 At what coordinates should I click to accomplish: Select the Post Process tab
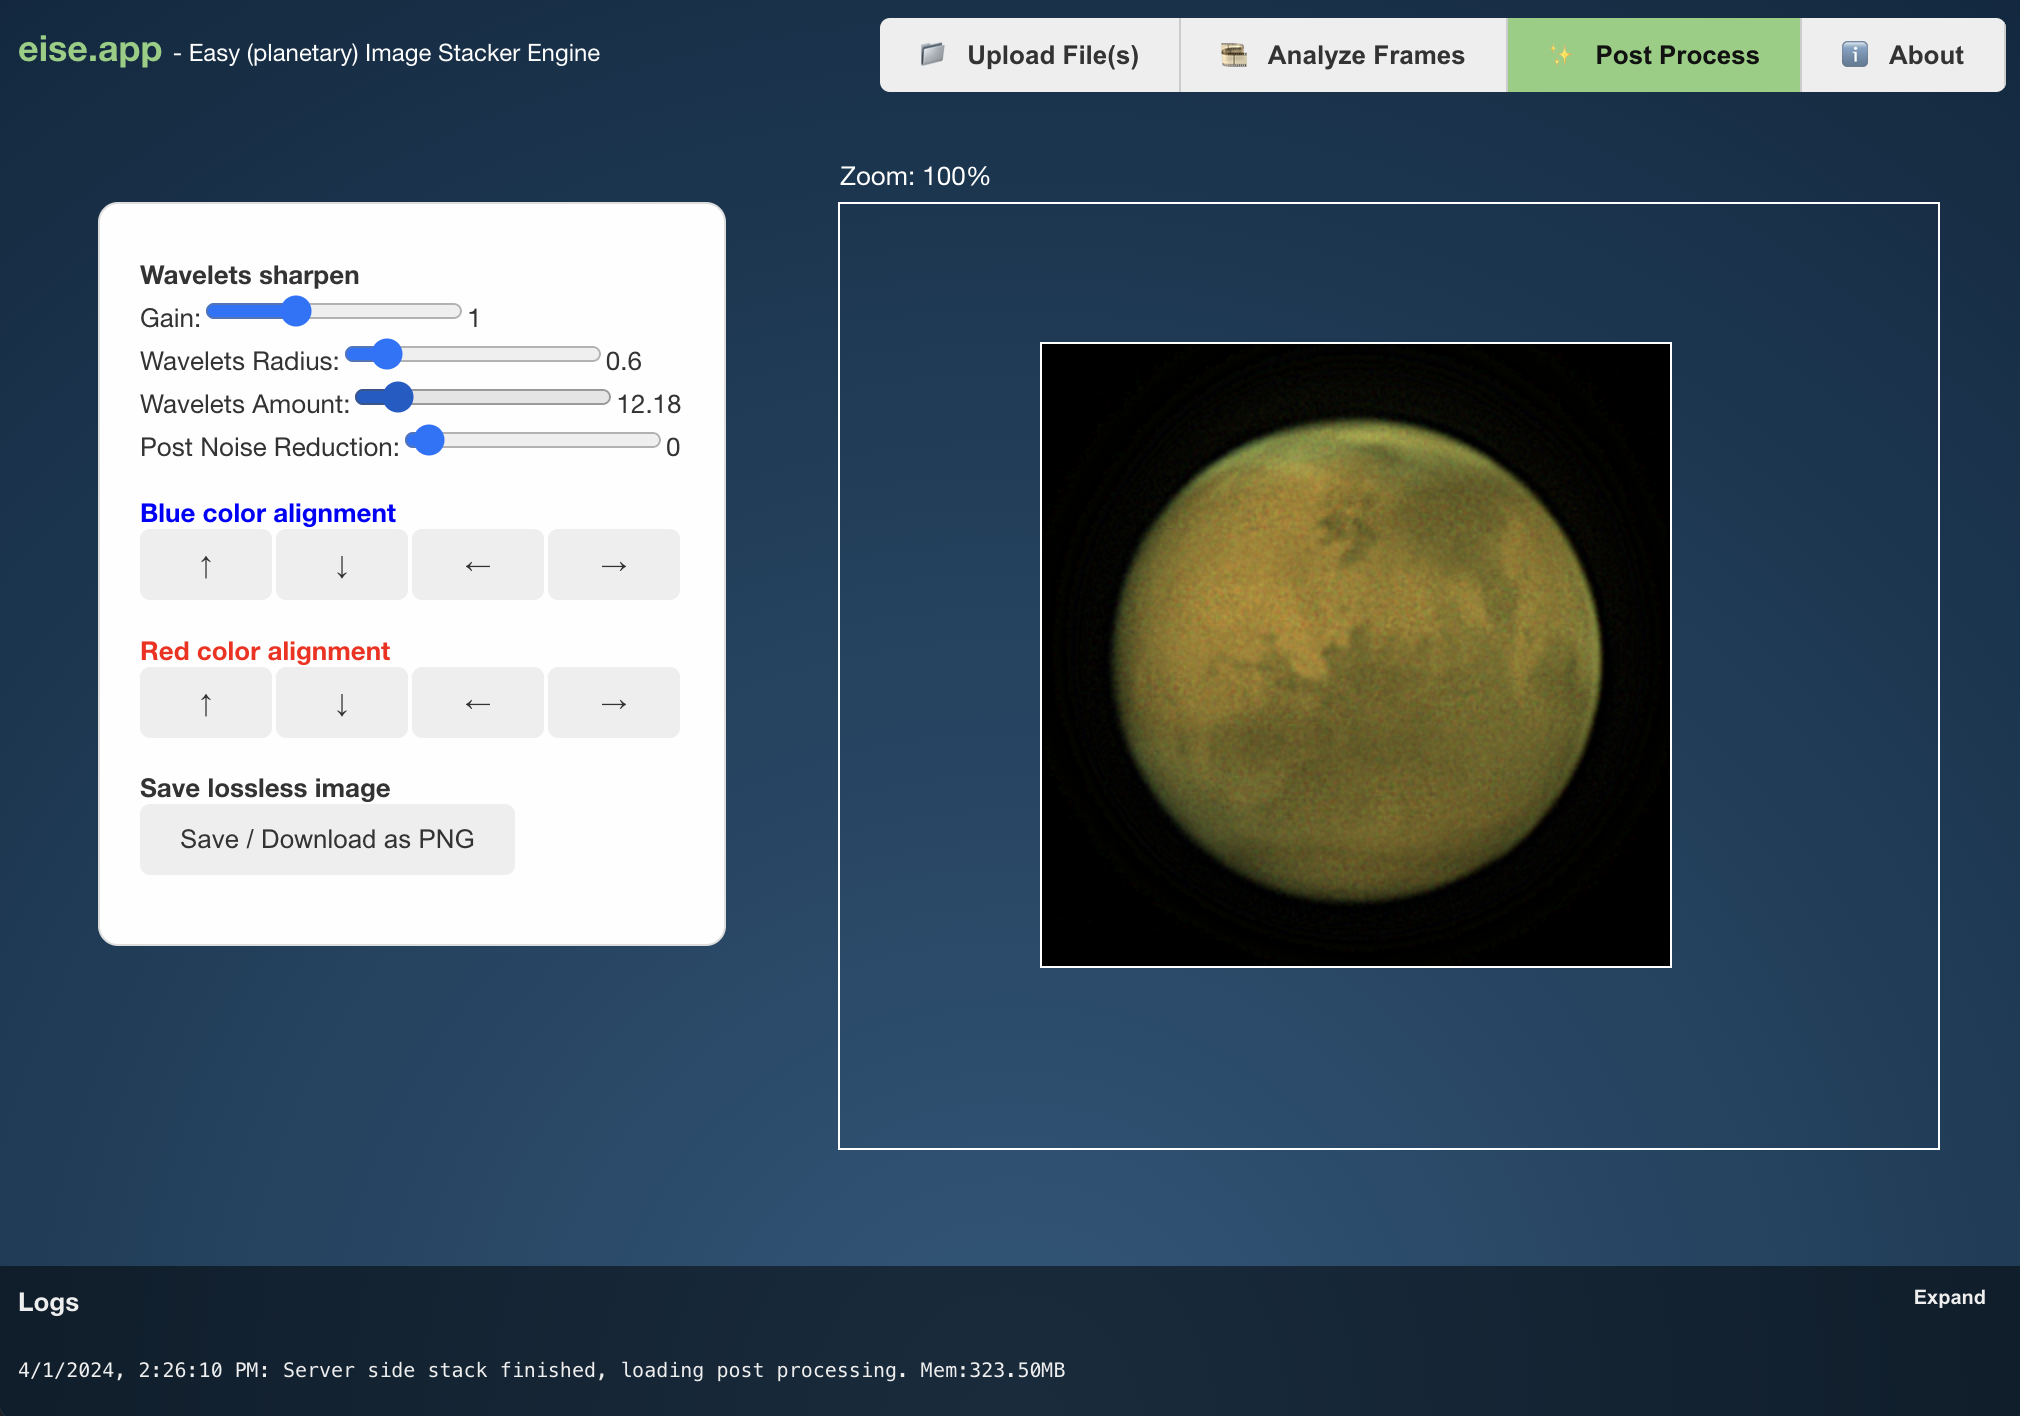(x=1654, y=55)
